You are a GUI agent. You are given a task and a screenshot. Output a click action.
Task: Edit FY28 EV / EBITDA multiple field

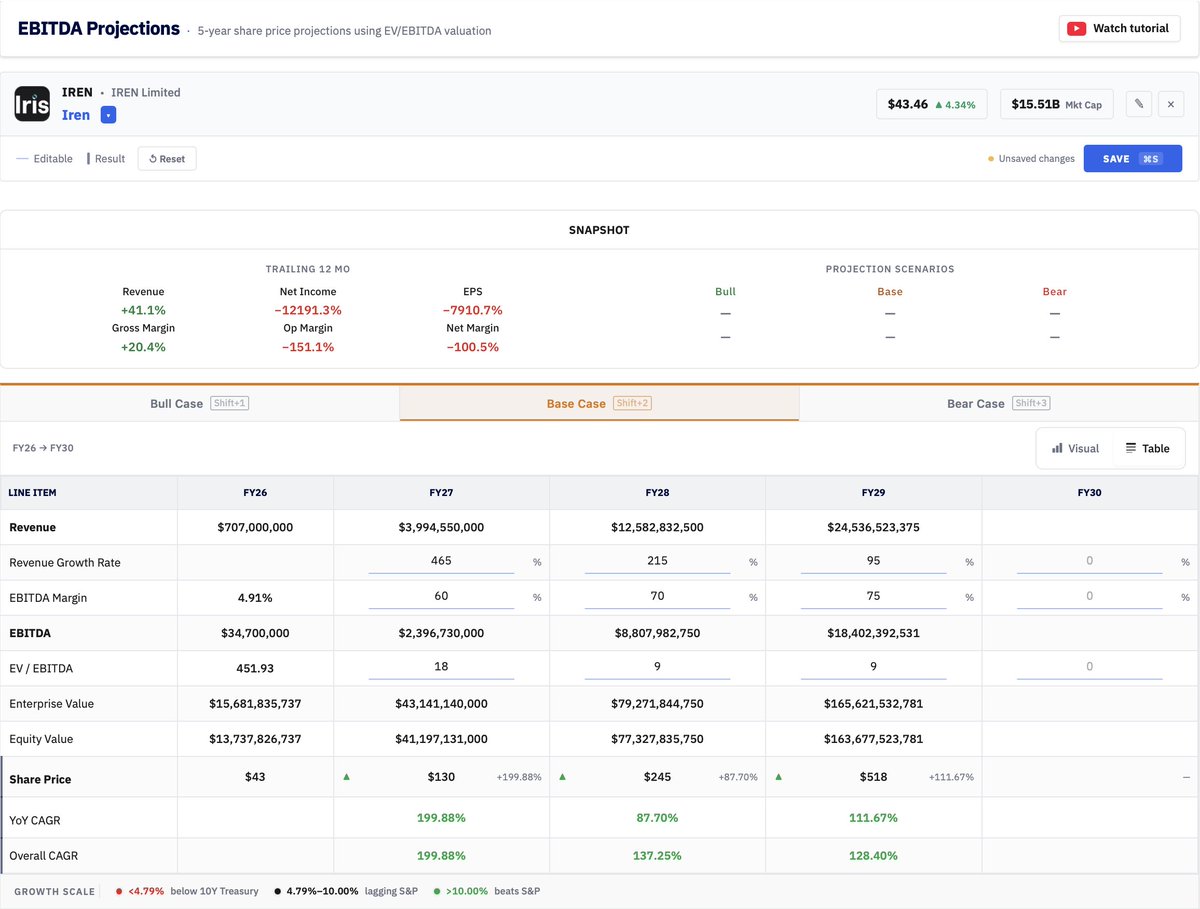[657, 667]
